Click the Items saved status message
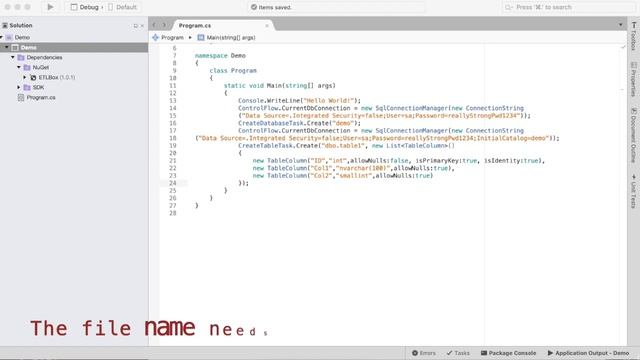Image resolution: width=640 pixels, height=360 pixels. tap(271, 7)
